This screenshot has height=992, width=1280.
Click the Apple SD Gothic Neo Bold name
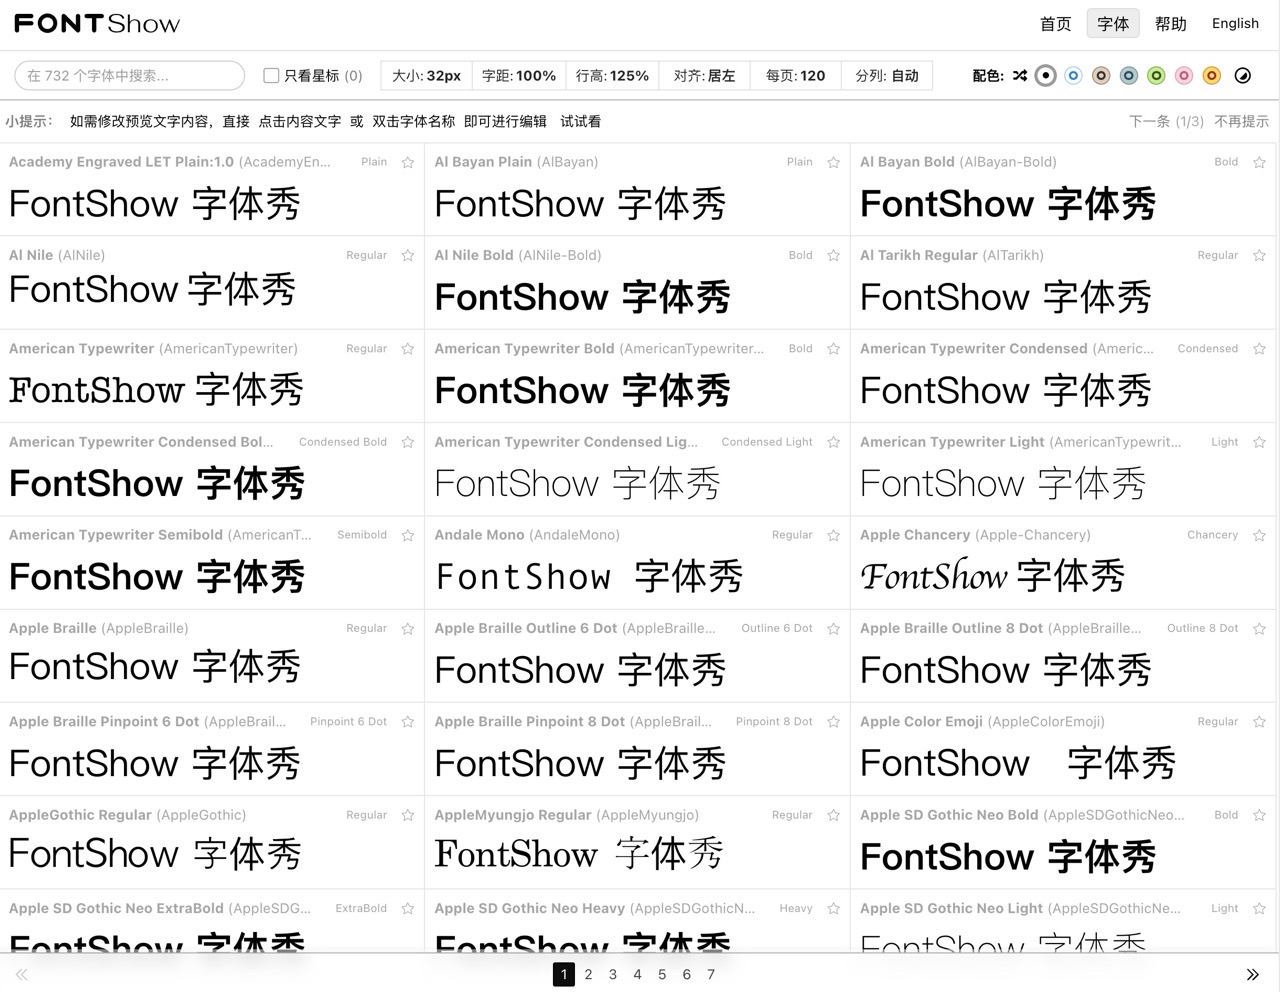(x=949, y=815)
